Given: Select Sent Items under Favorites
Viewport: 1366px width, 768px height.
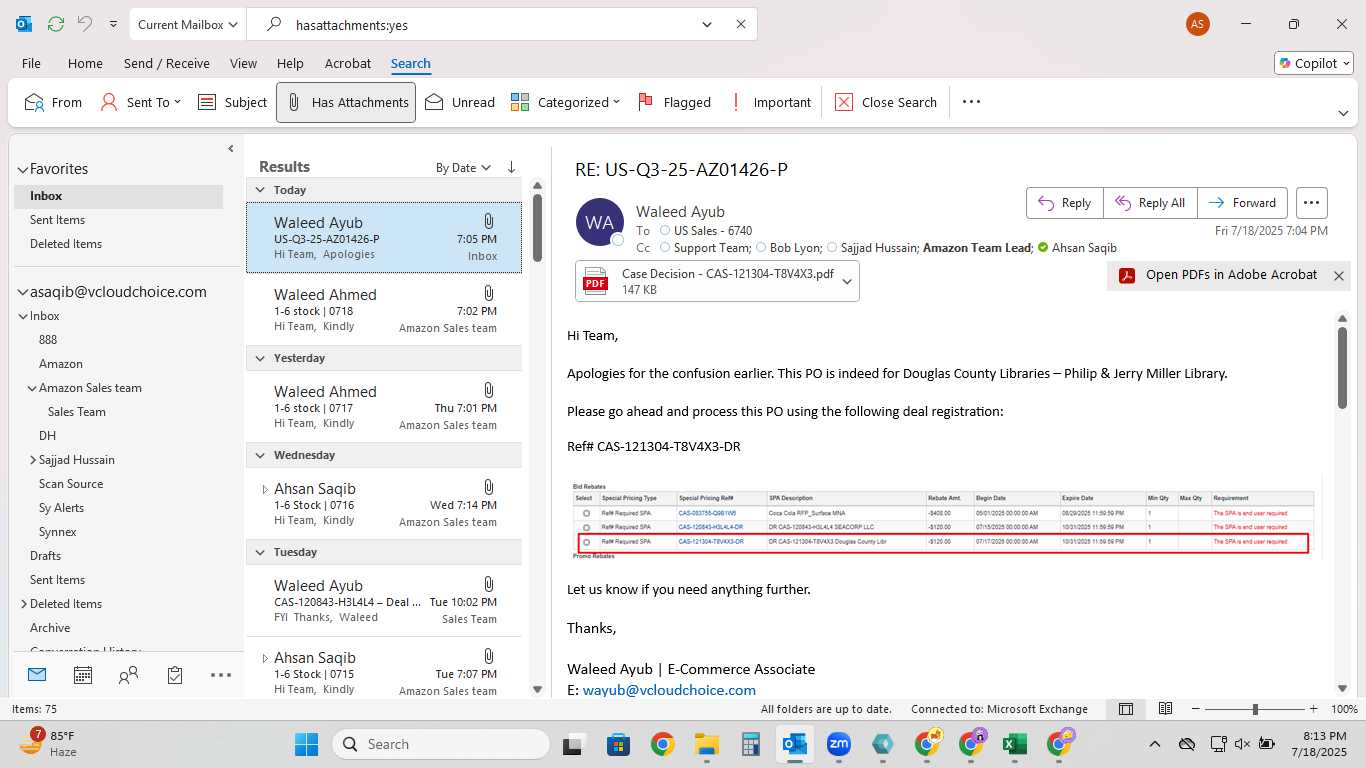Looking at the screenshot, I should 57,220.
